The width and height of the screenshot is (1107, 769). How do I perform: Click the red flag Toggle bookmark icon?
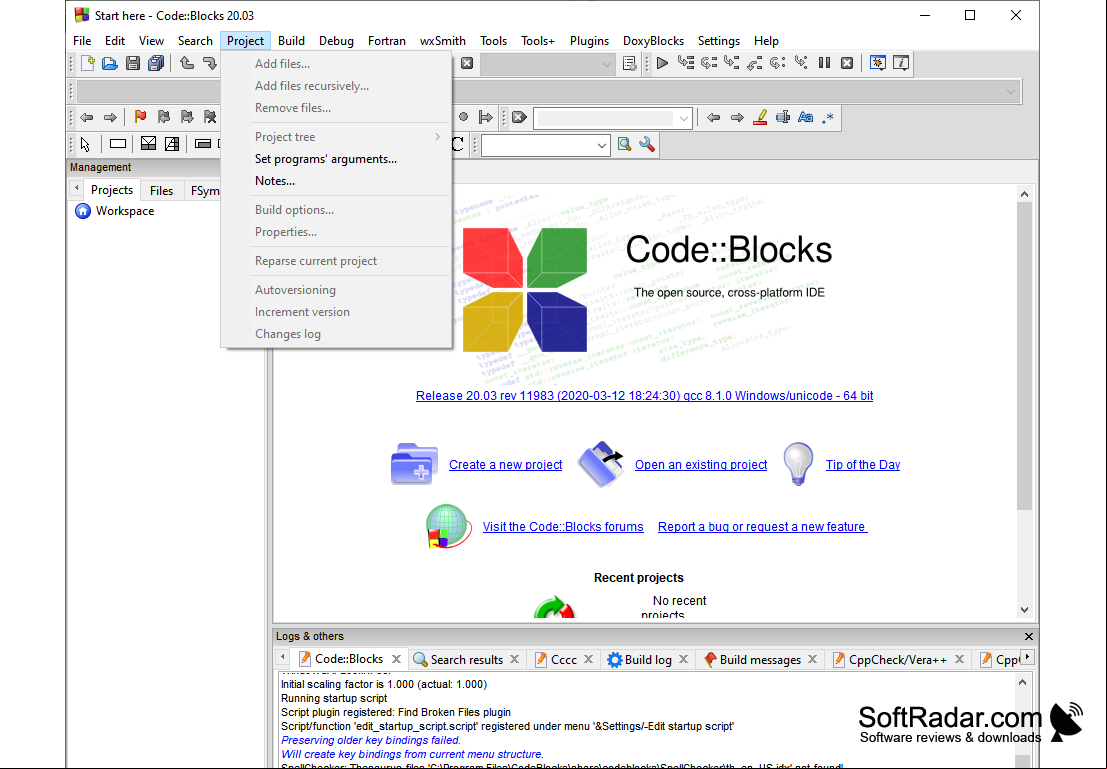click(x=140, y=117)
